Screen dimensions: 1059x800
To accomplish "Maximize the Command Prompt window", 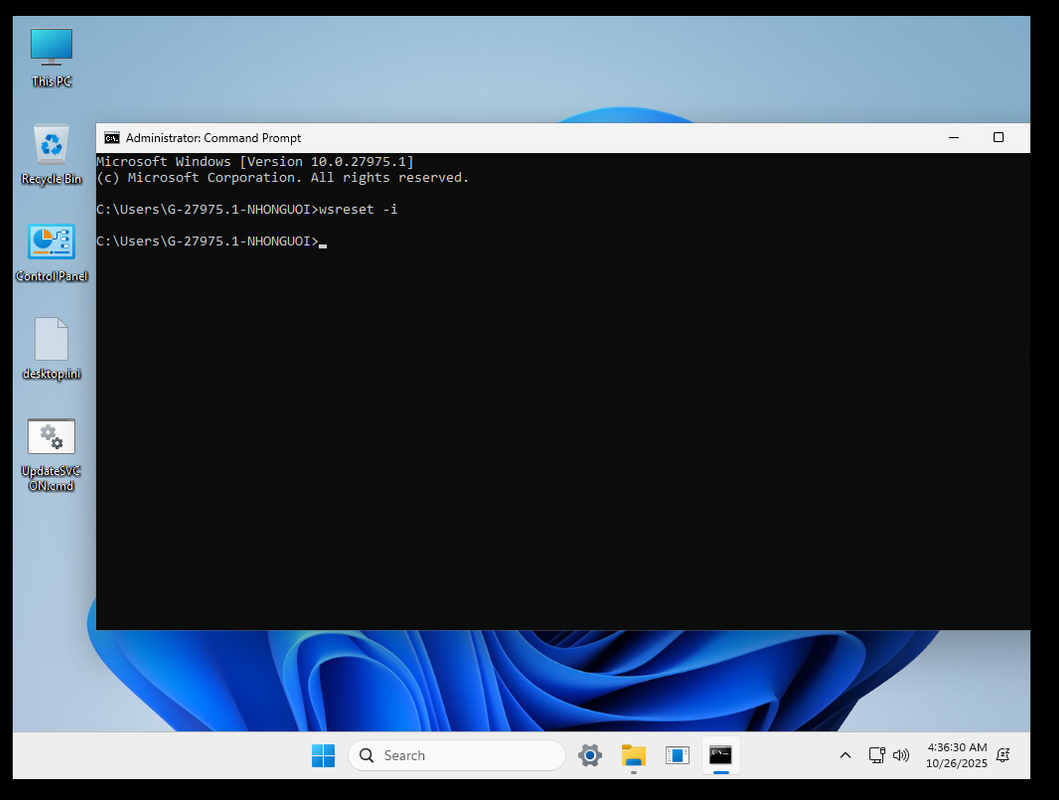I will pos(998,138).
